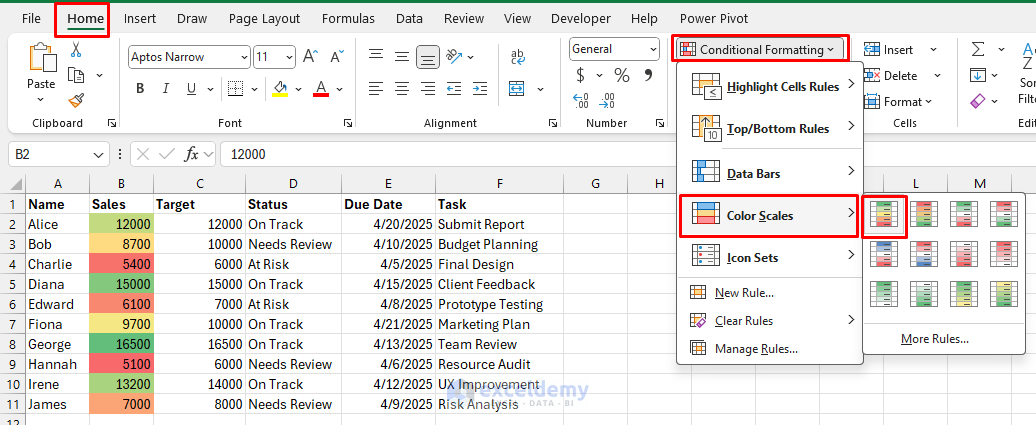Click the Borders icon in Font group
Image resolution: width=1036 pixels, height=425 pixels.
click(235, 88)
